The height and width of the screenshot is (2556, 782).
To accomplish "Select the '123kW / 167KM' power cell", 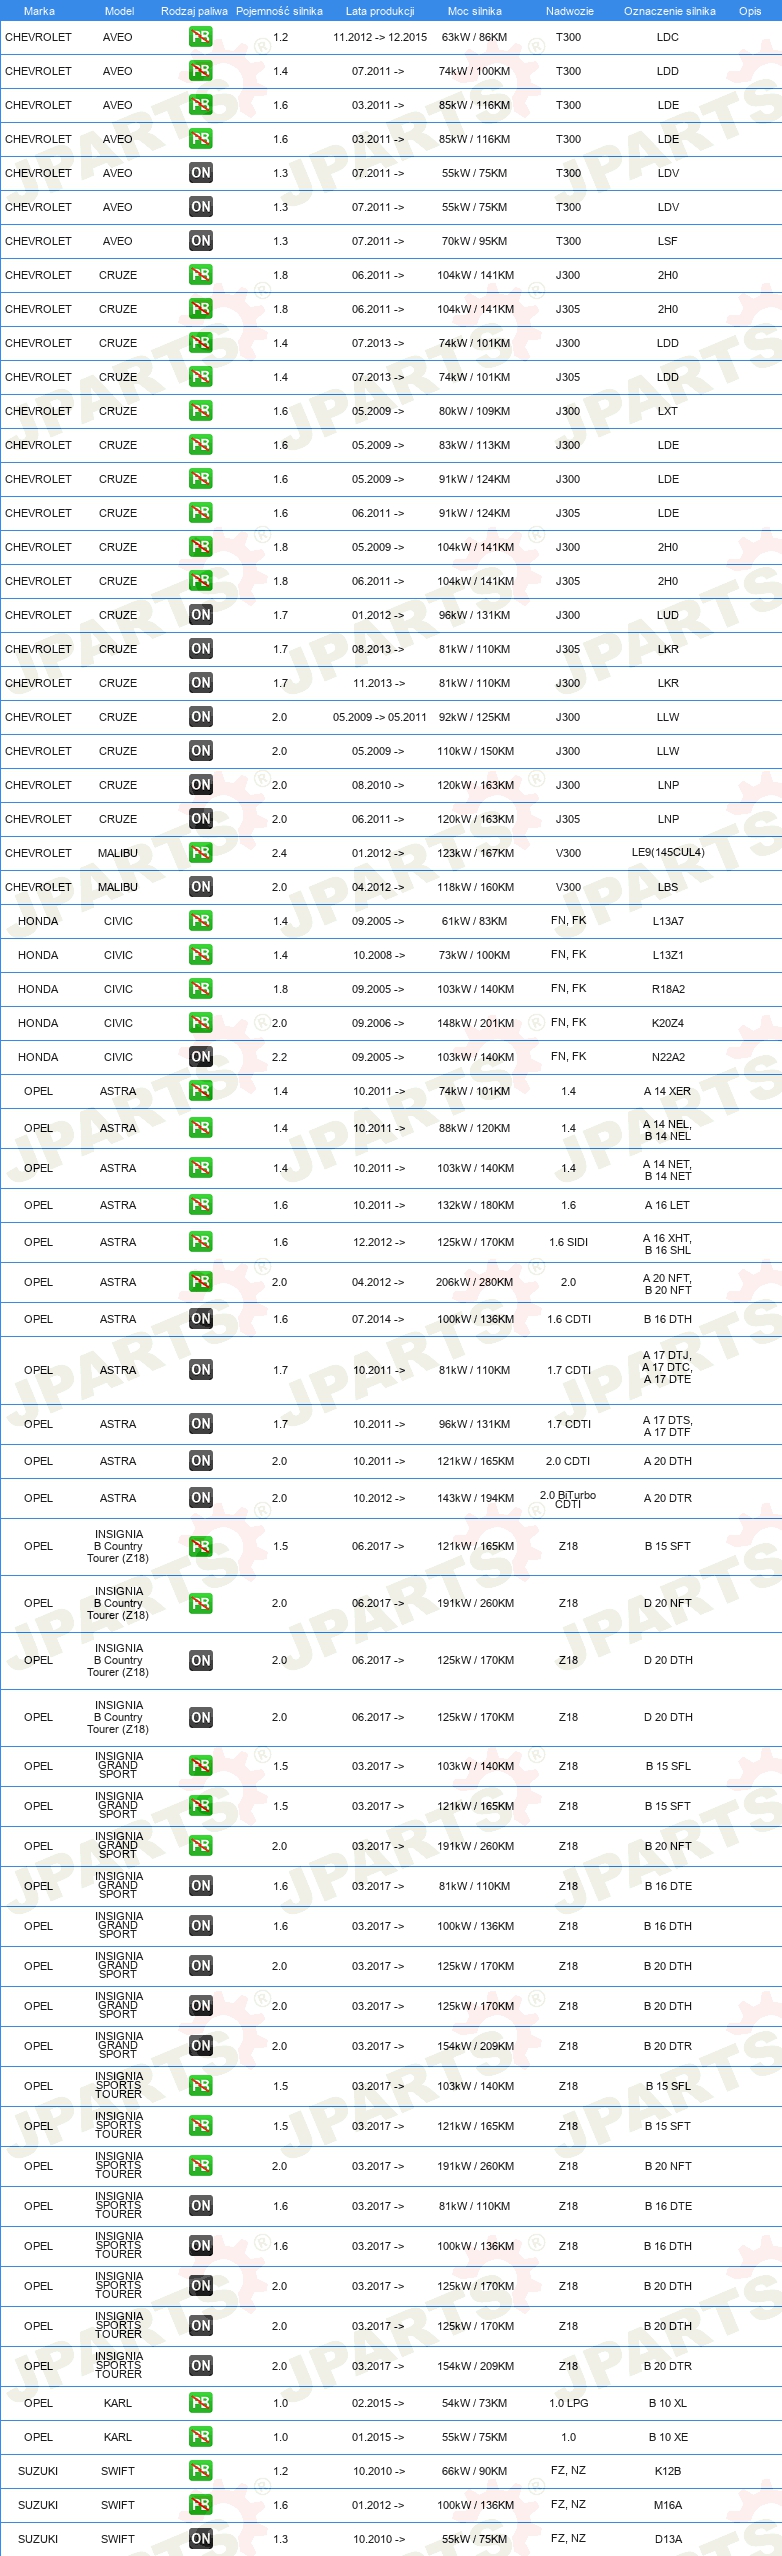I will [x=475, y=853].
